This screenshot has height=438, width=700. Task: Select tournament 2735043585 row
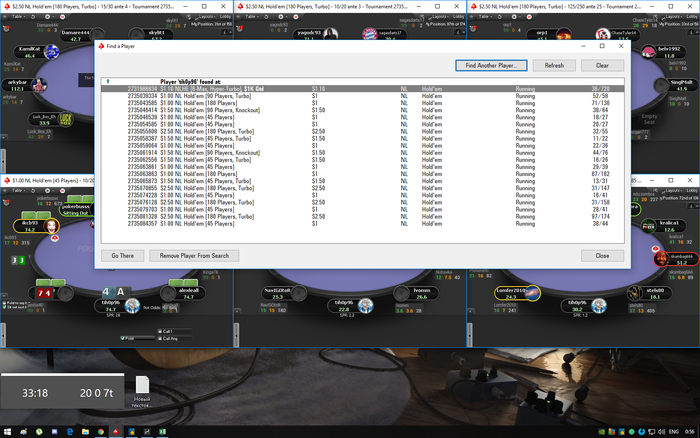(362, 103)
